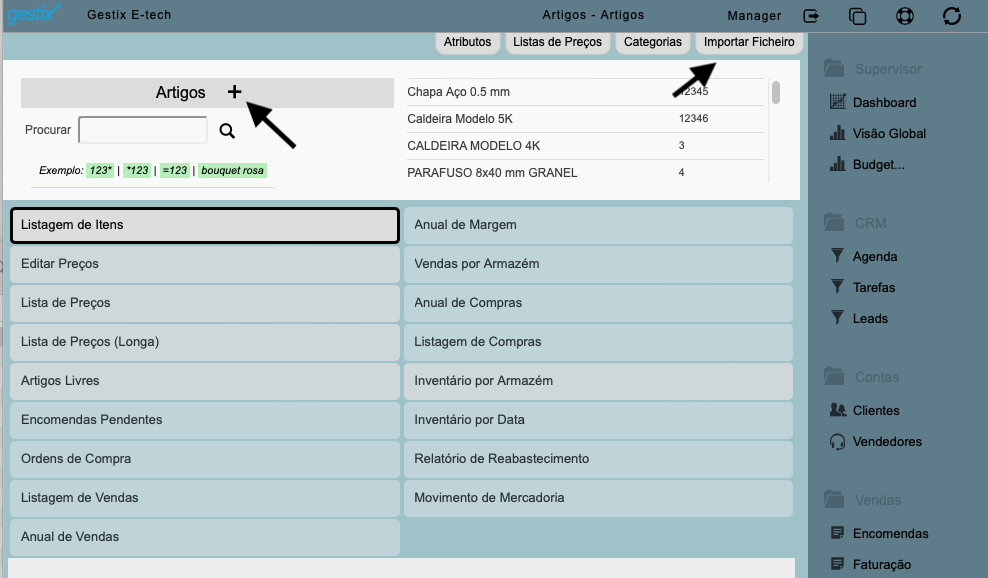Open Leads in the CRM section
Image resolution: width=988 pixels, height=578 pixels.
click(x=859, y=318)
